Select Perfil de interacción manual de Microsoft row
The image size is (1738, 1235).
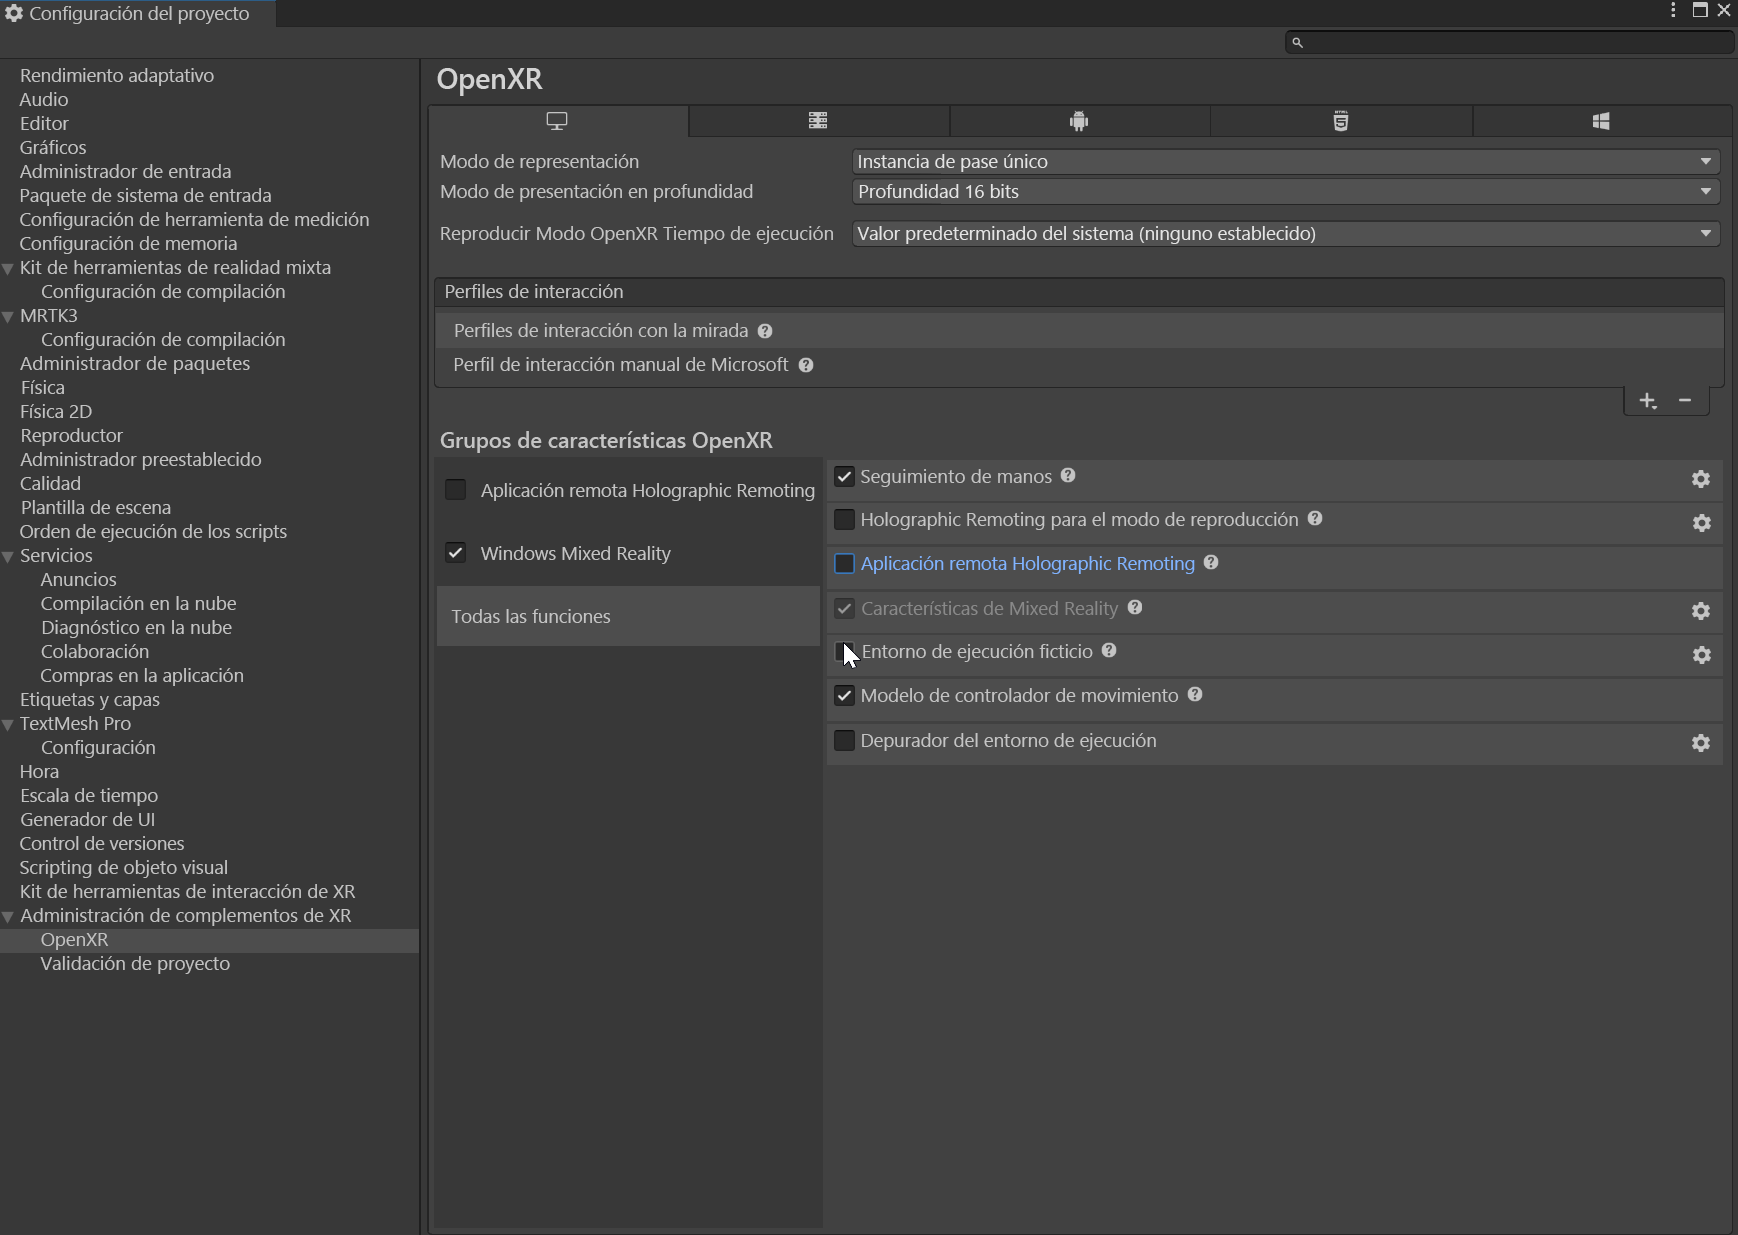pos(1079,365)
